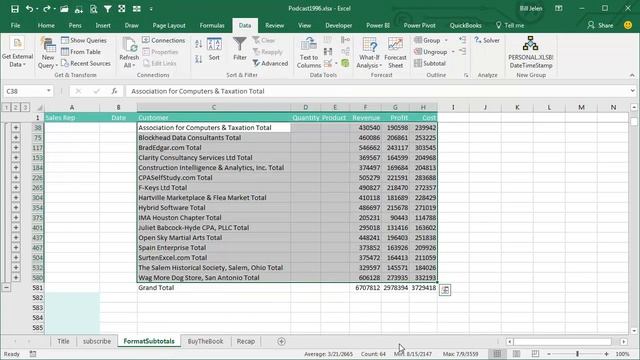Screen dimensions: 640x360
Task: Open New Query in Get & Transform
Action: (x=48, y=53)
